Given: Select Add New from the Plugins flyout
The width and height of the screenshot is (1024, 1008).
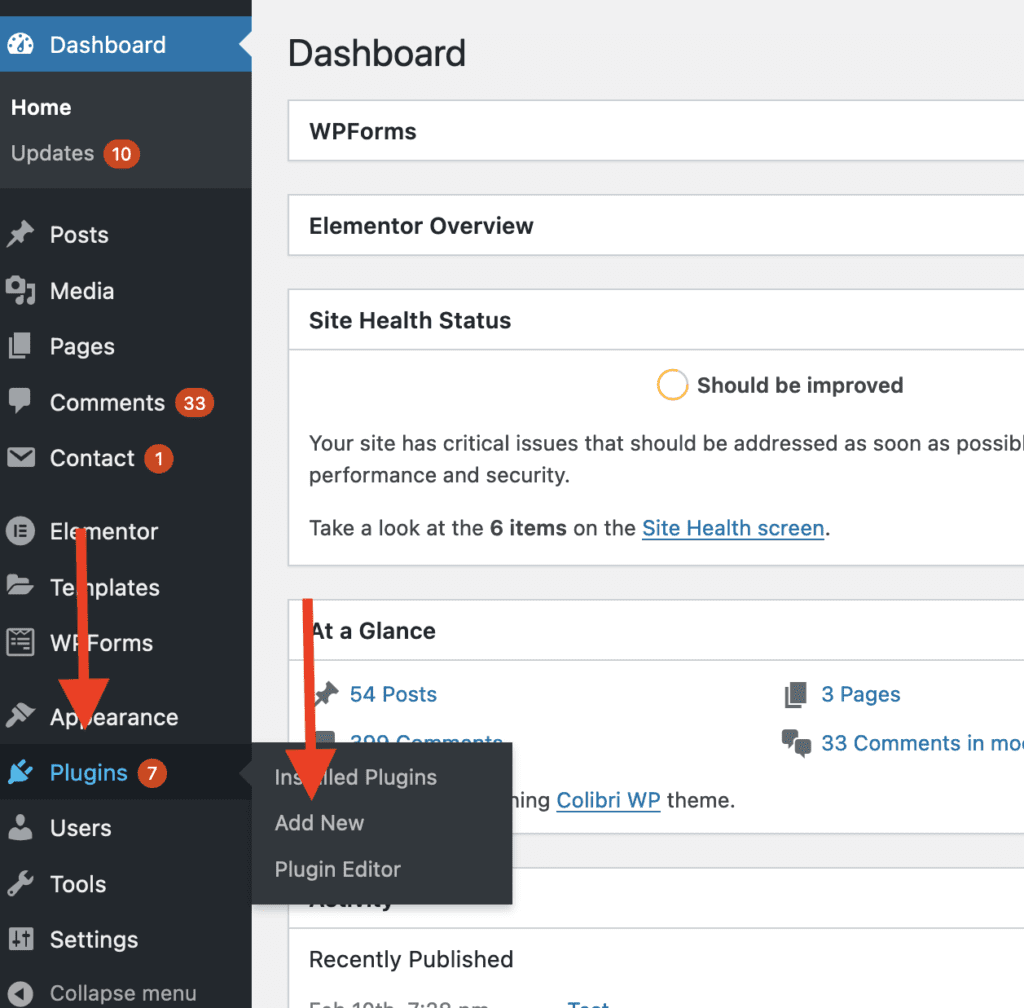Looking at the screenshot, I should pos(319,822).
